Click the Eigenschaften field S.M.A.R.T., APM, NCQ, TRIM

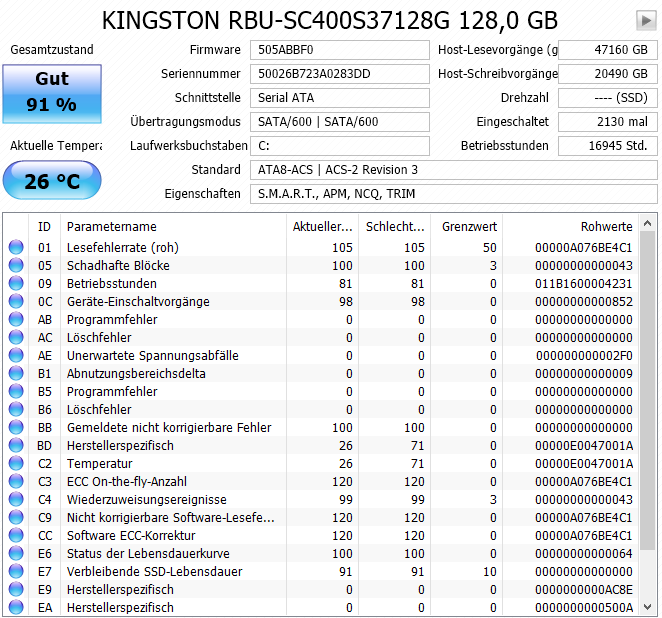click(x=454, y=194)
